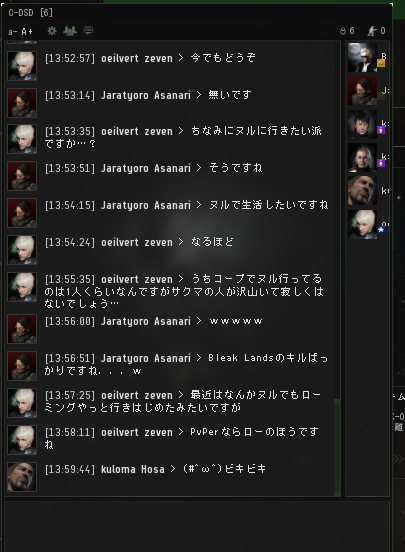
Task: Decrease chat font size with a- button
Action: pyautogui.click(x=12, y=32)
